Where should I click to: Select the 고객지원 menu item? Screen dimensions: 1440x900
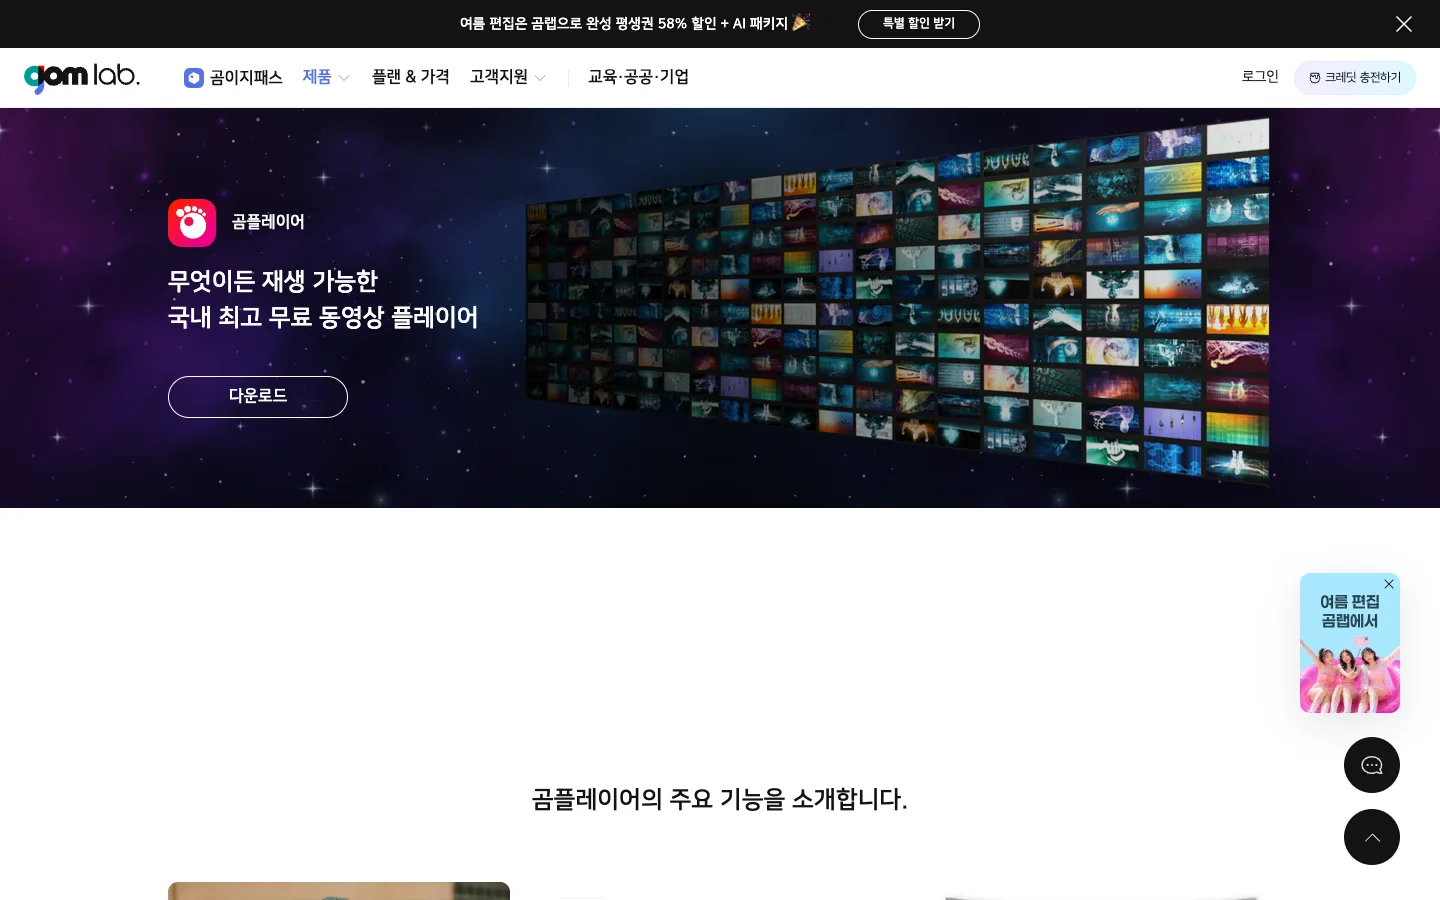pyautogui.click(x=498, y=77)
